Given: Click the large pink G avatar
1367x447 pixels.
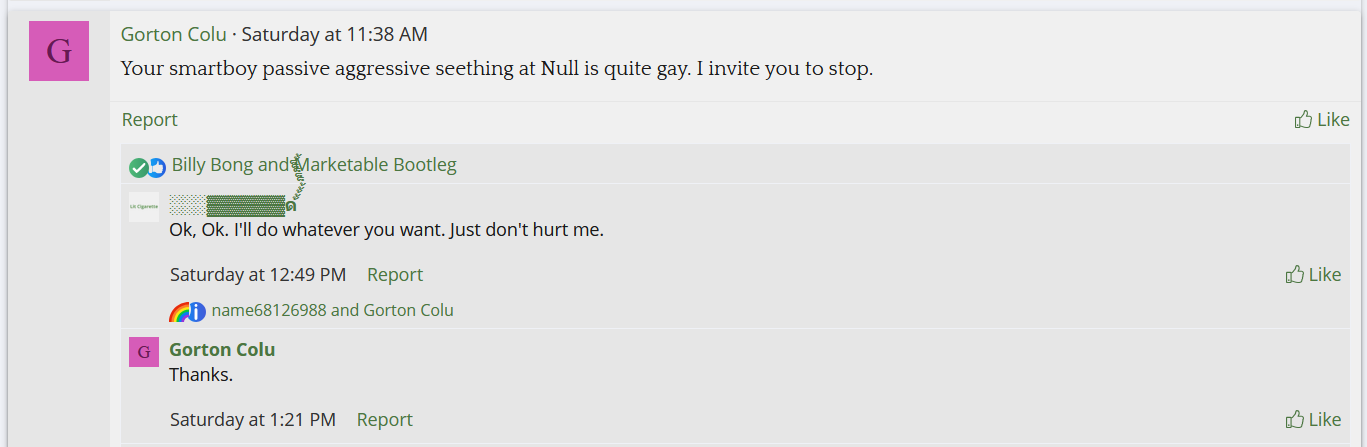Looking at the screenshot, I should pos(59,51).
